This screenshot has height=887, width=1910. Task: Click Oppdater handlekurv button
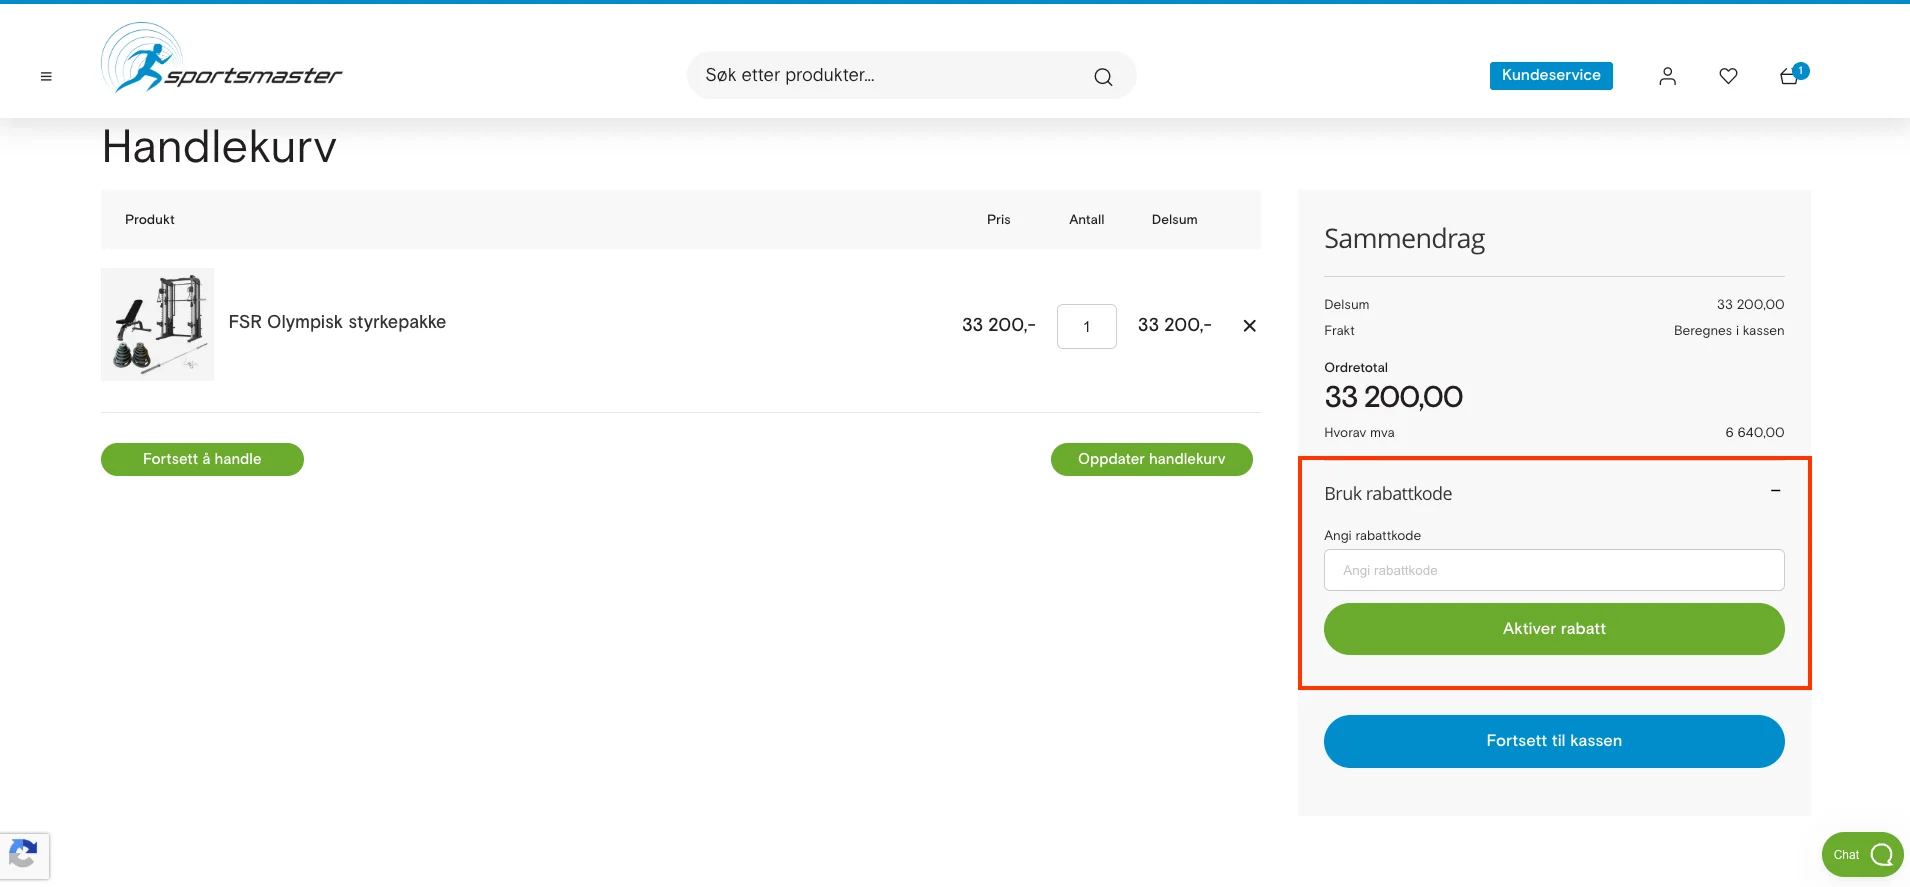point(1151,459)
